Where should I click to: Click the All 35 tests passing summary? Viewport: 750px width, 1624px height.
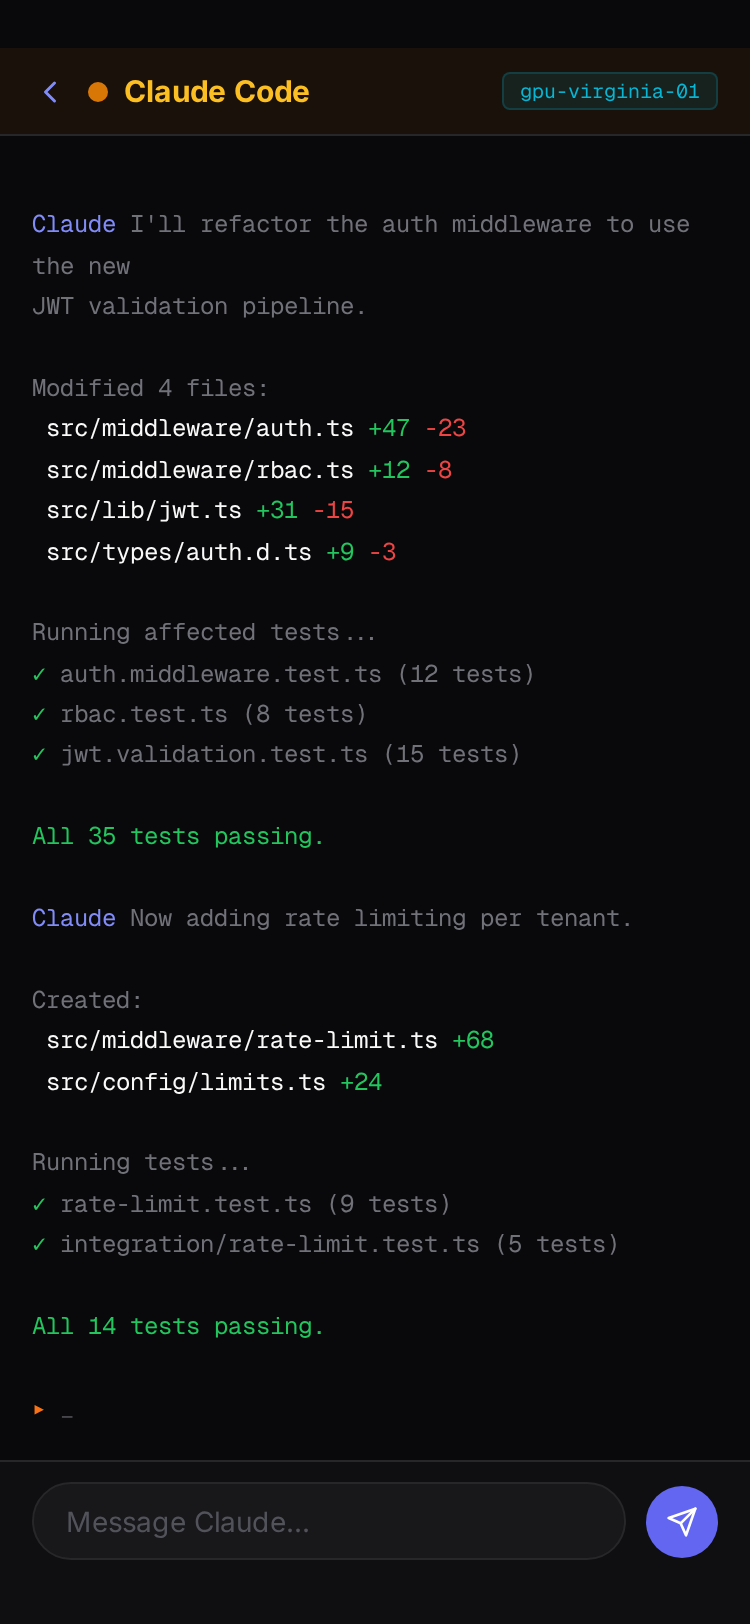pyautogui.click(x=178, y=836)
